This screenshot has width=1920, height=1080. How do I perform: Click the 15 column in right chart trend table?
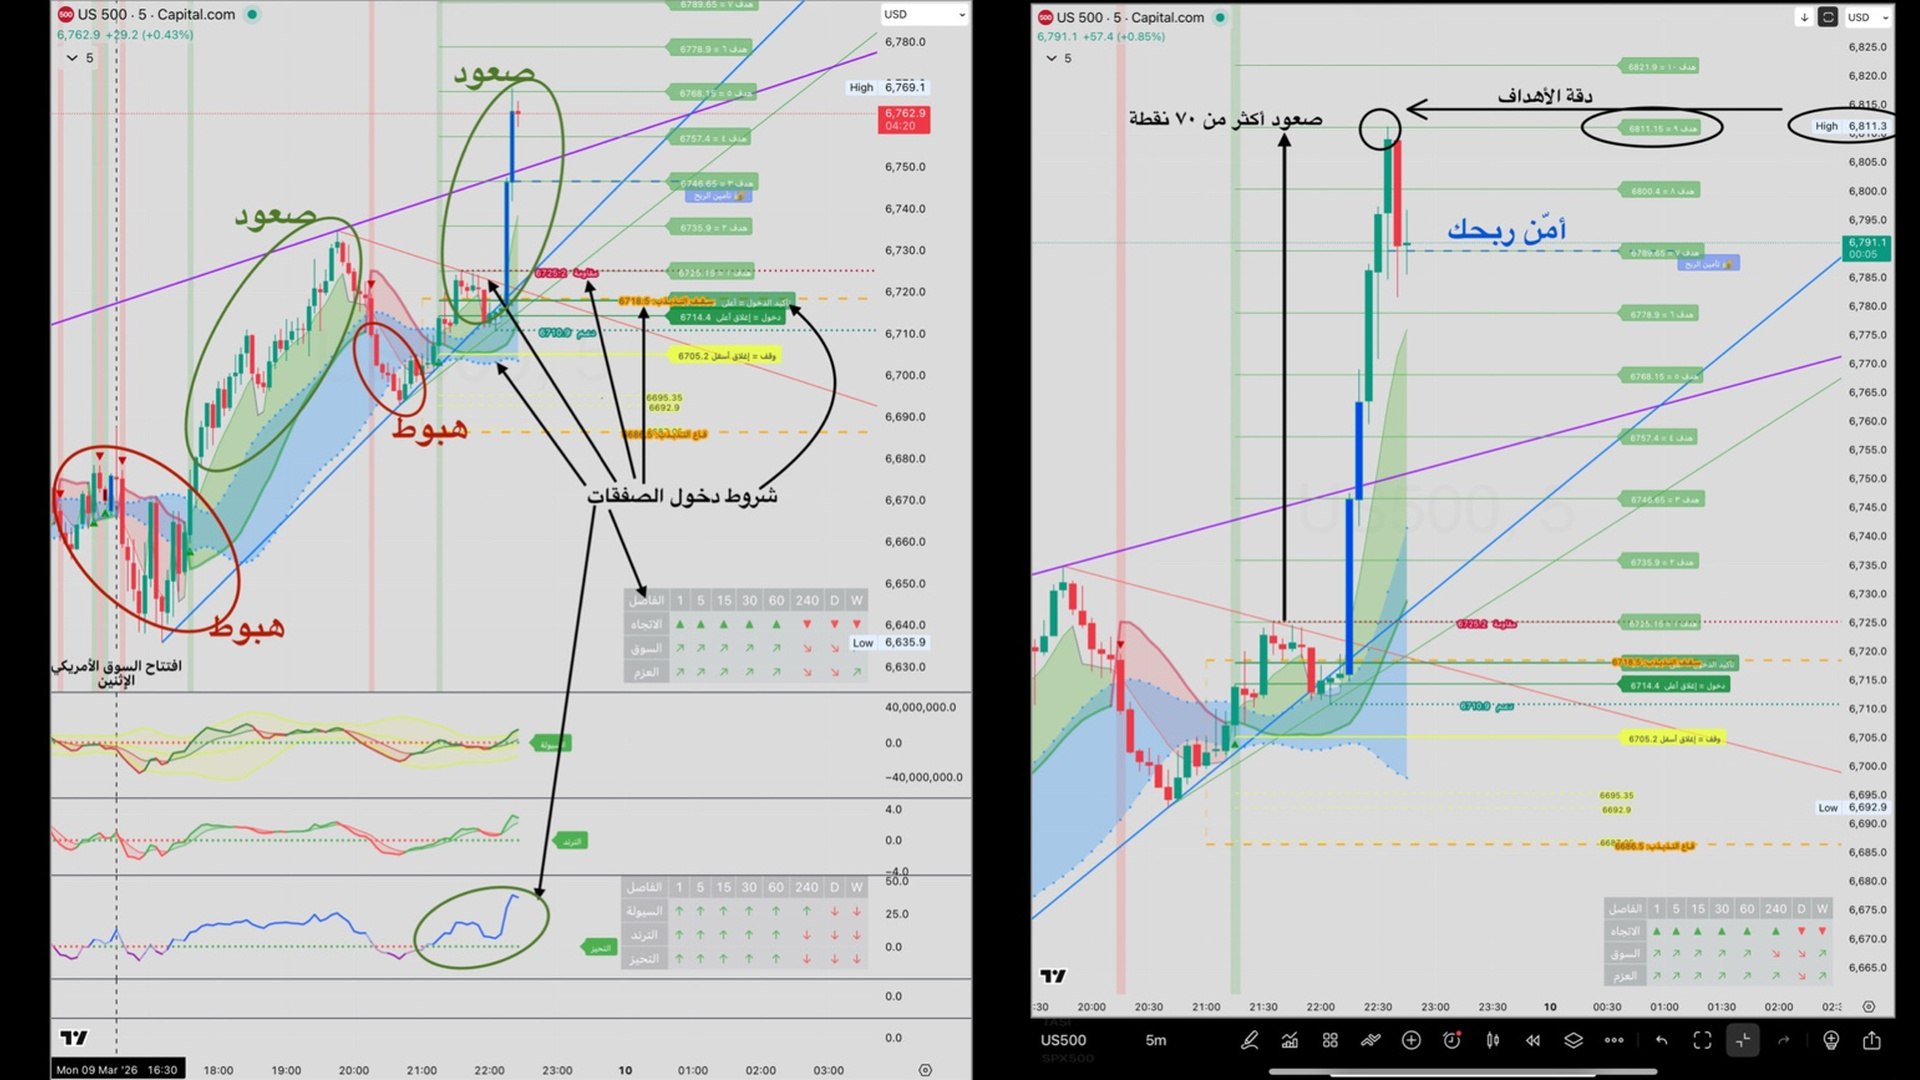point(1698,909)
